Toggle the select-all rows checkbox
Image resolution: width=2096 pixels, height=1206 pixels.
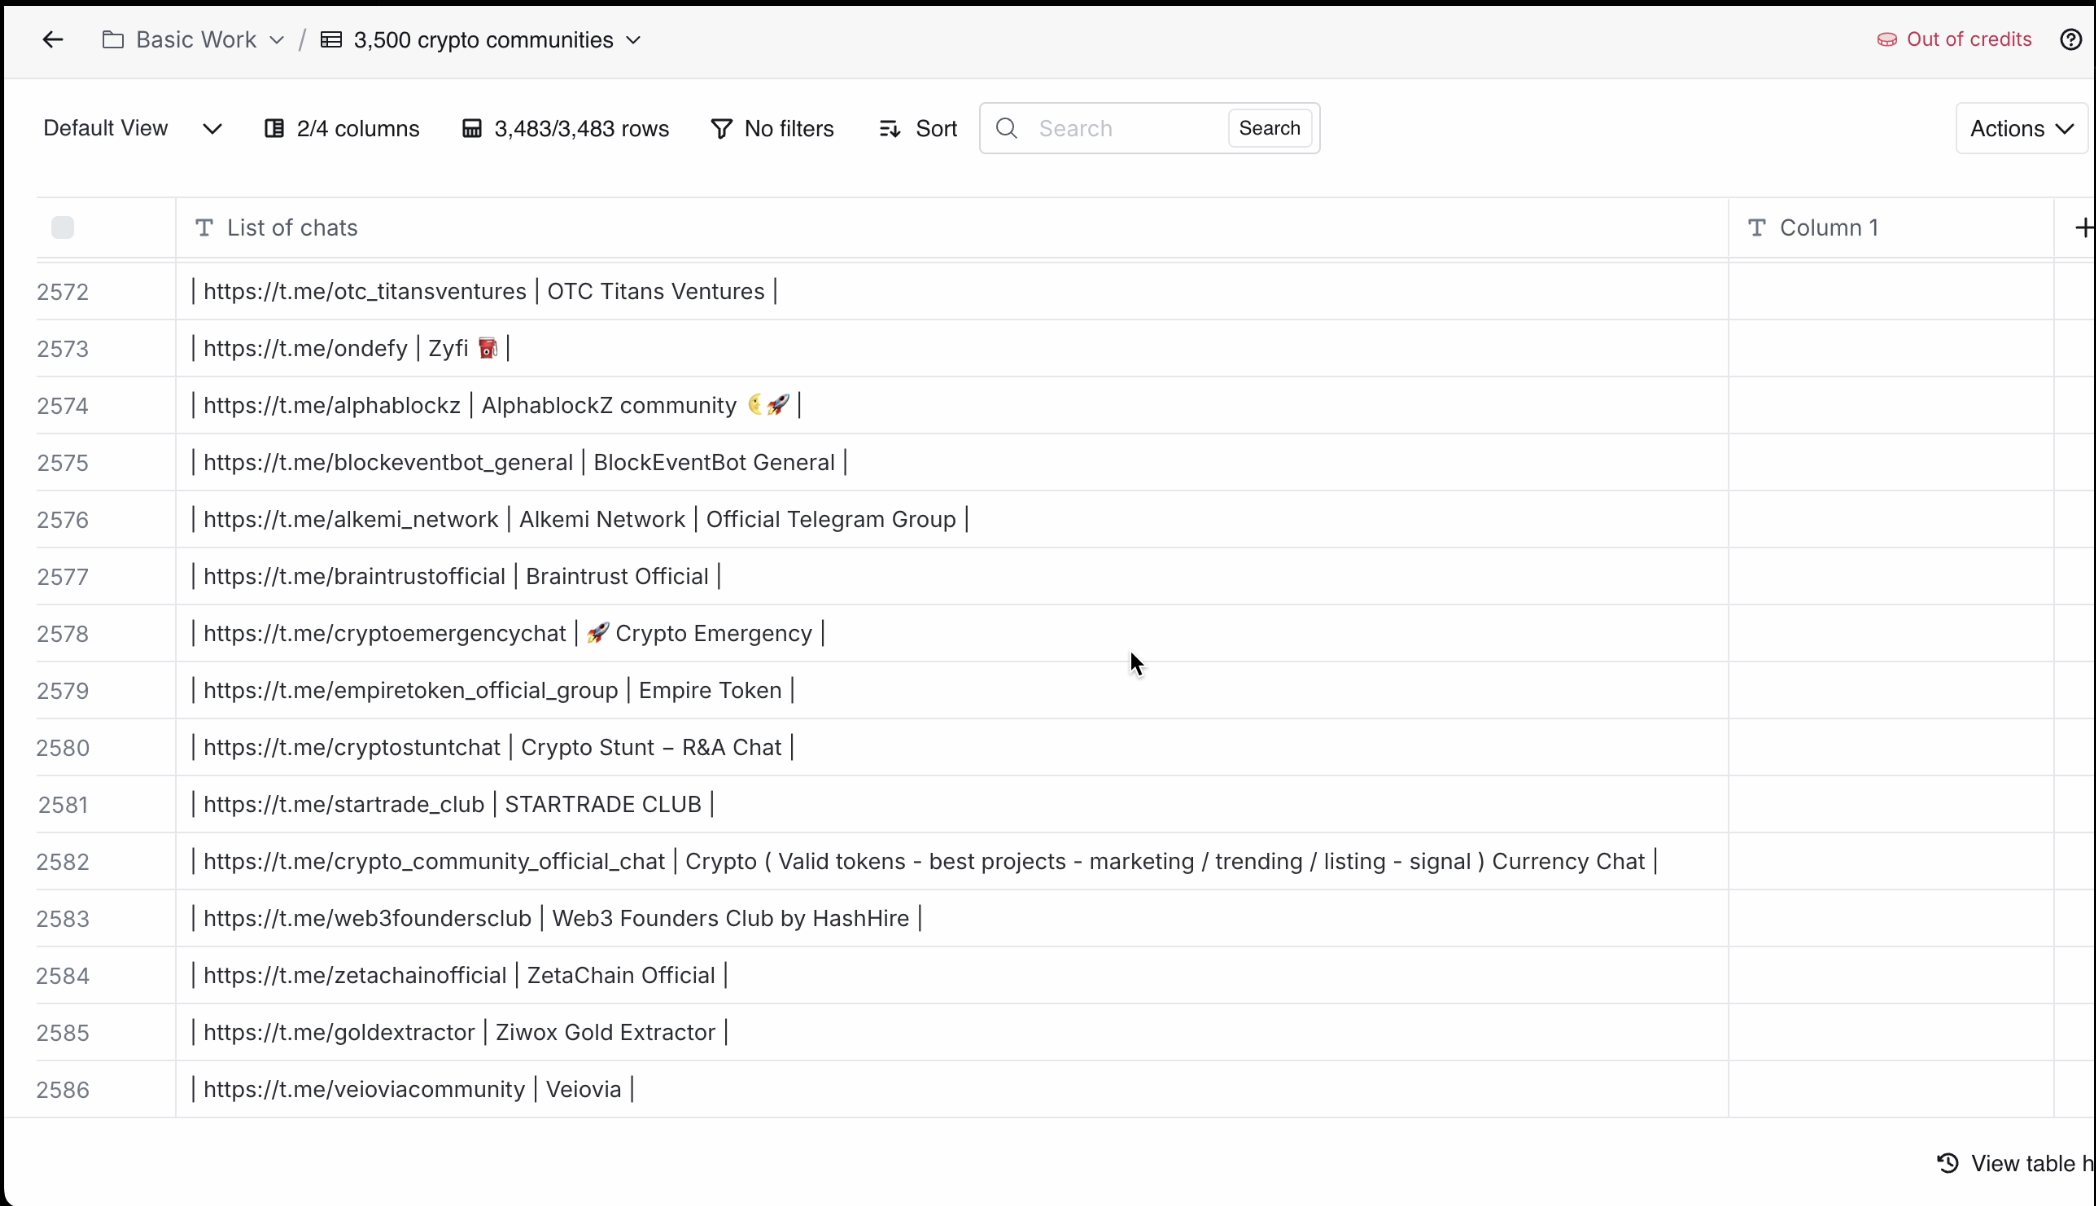click(x=63, y=228)
